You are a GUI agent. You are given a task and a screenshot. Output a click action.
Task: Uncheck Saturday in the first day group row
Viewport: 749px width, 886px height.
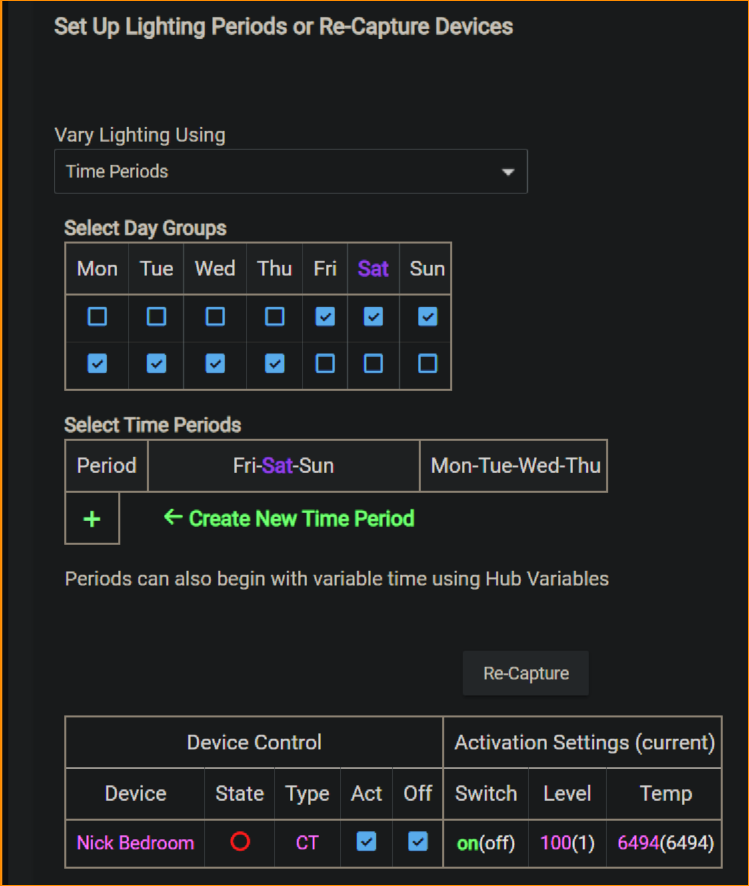[373, 317]
